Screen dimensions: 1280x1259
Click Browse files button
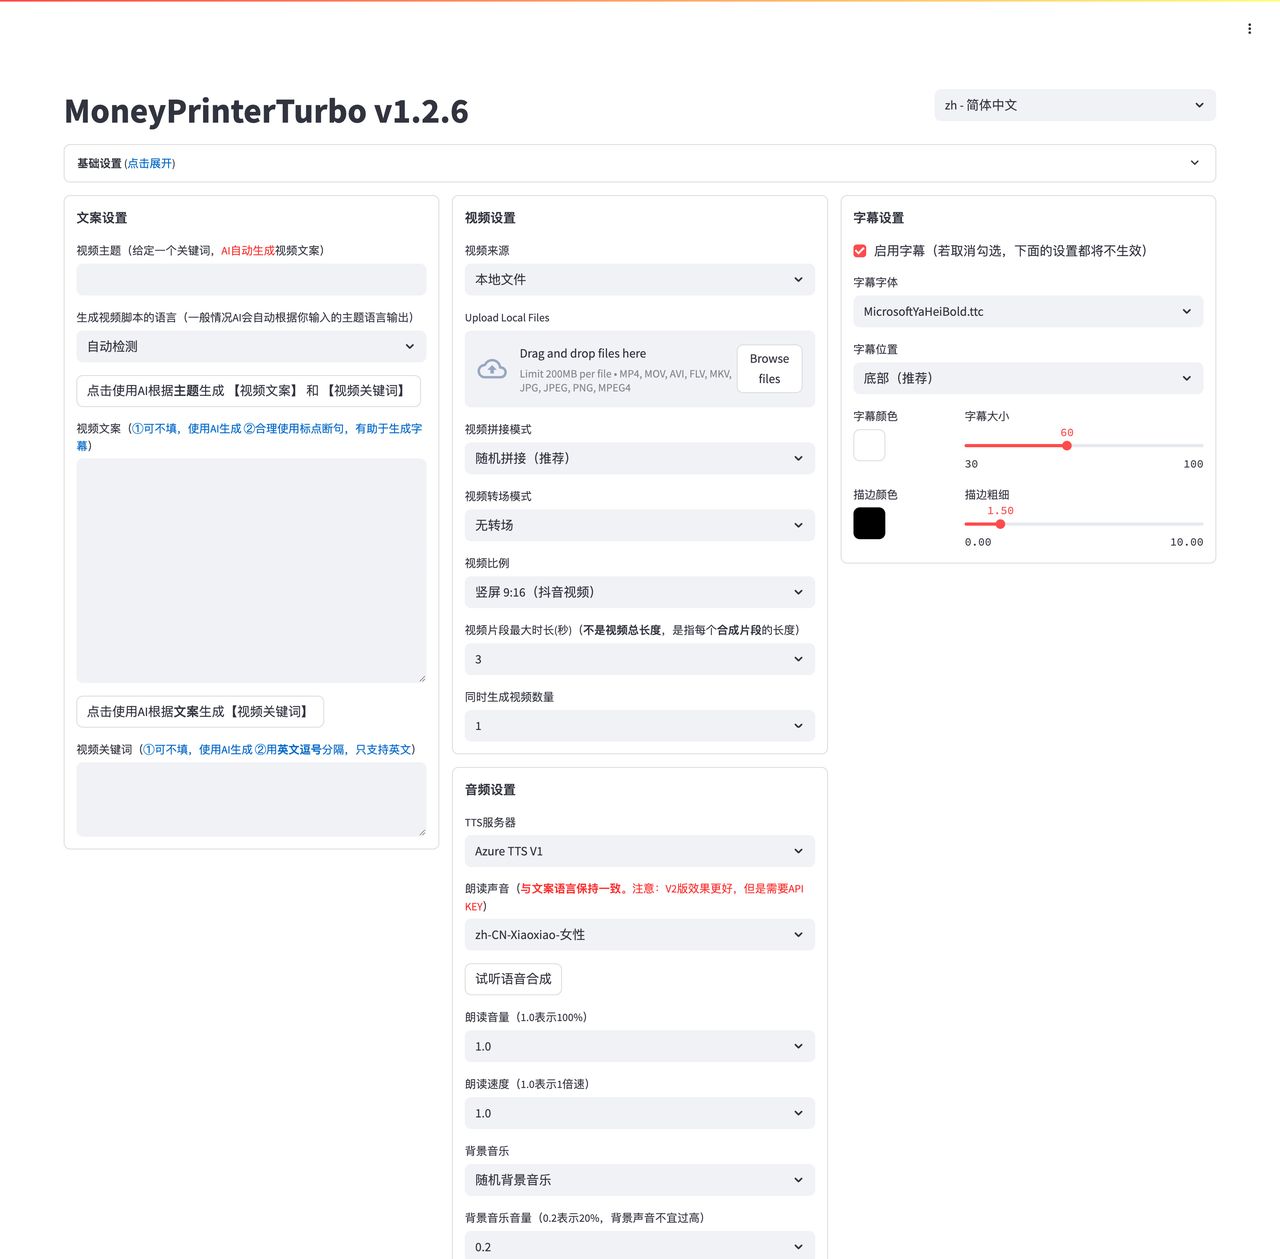(x=769, y=369)
